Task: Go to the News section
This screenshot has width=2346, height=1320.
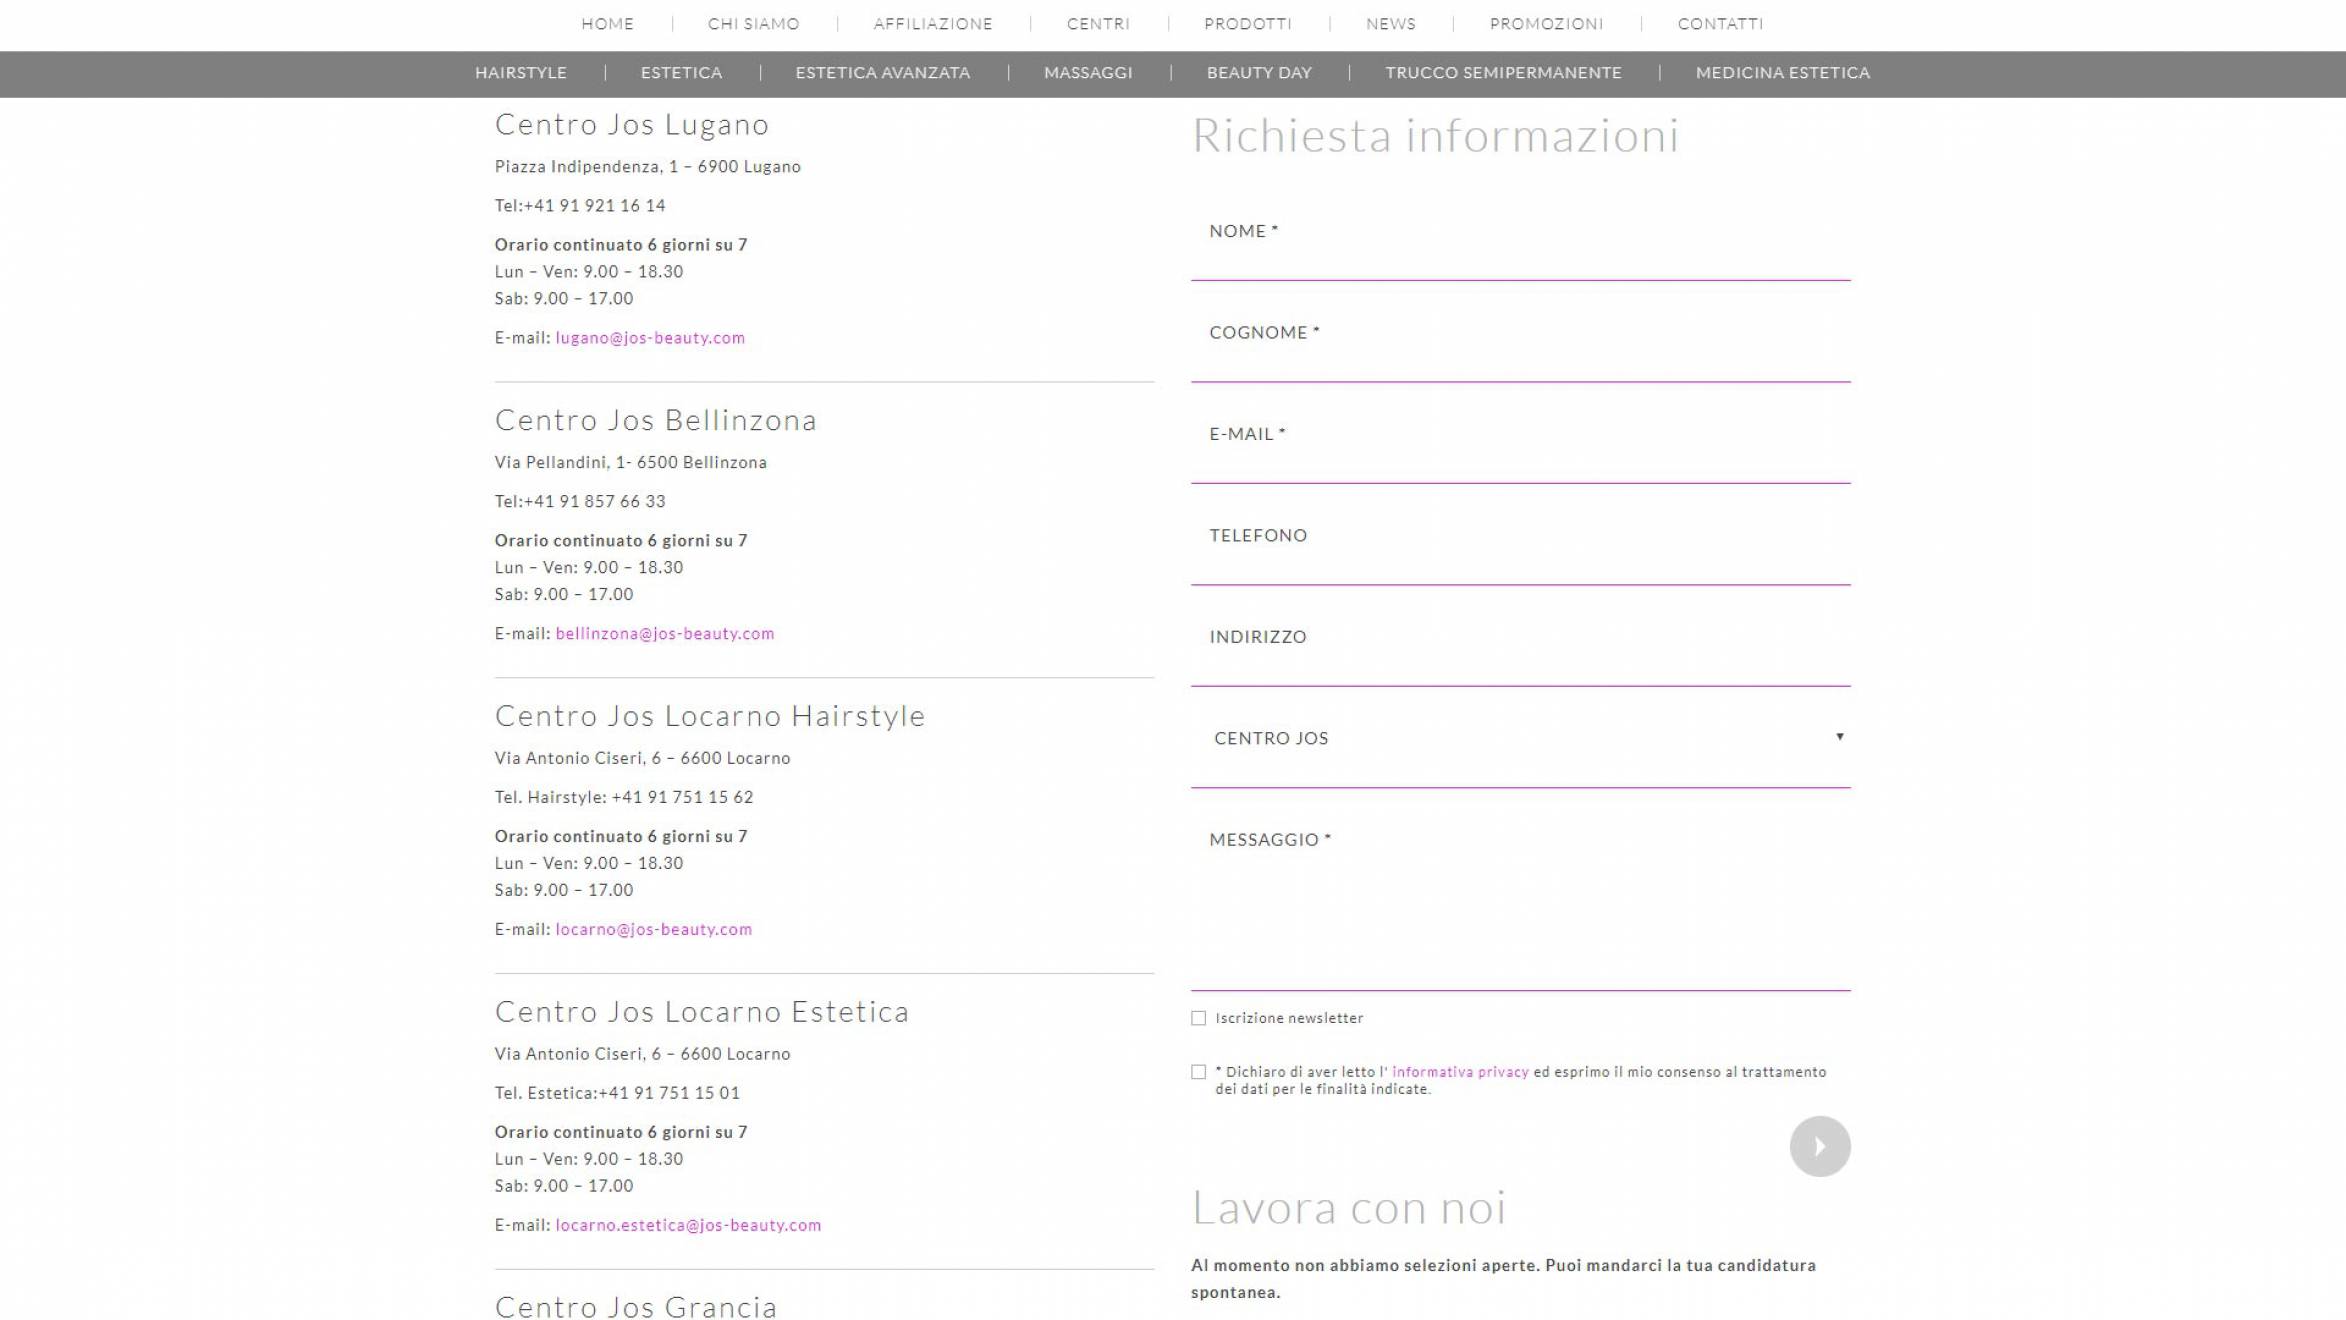Action: [1391, 24]
